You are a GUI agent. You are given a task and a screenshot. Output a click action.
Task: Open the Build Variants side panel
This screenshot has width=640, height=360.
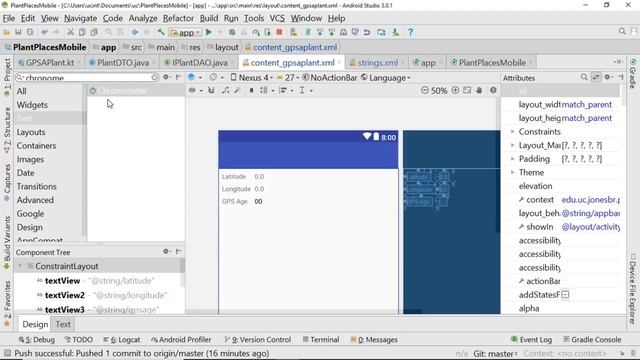(7, 243)
